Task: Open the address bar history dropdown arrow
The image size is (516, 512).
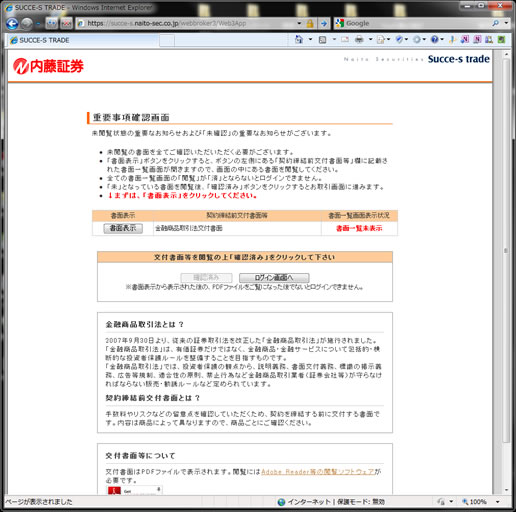Action: (299, 23)
